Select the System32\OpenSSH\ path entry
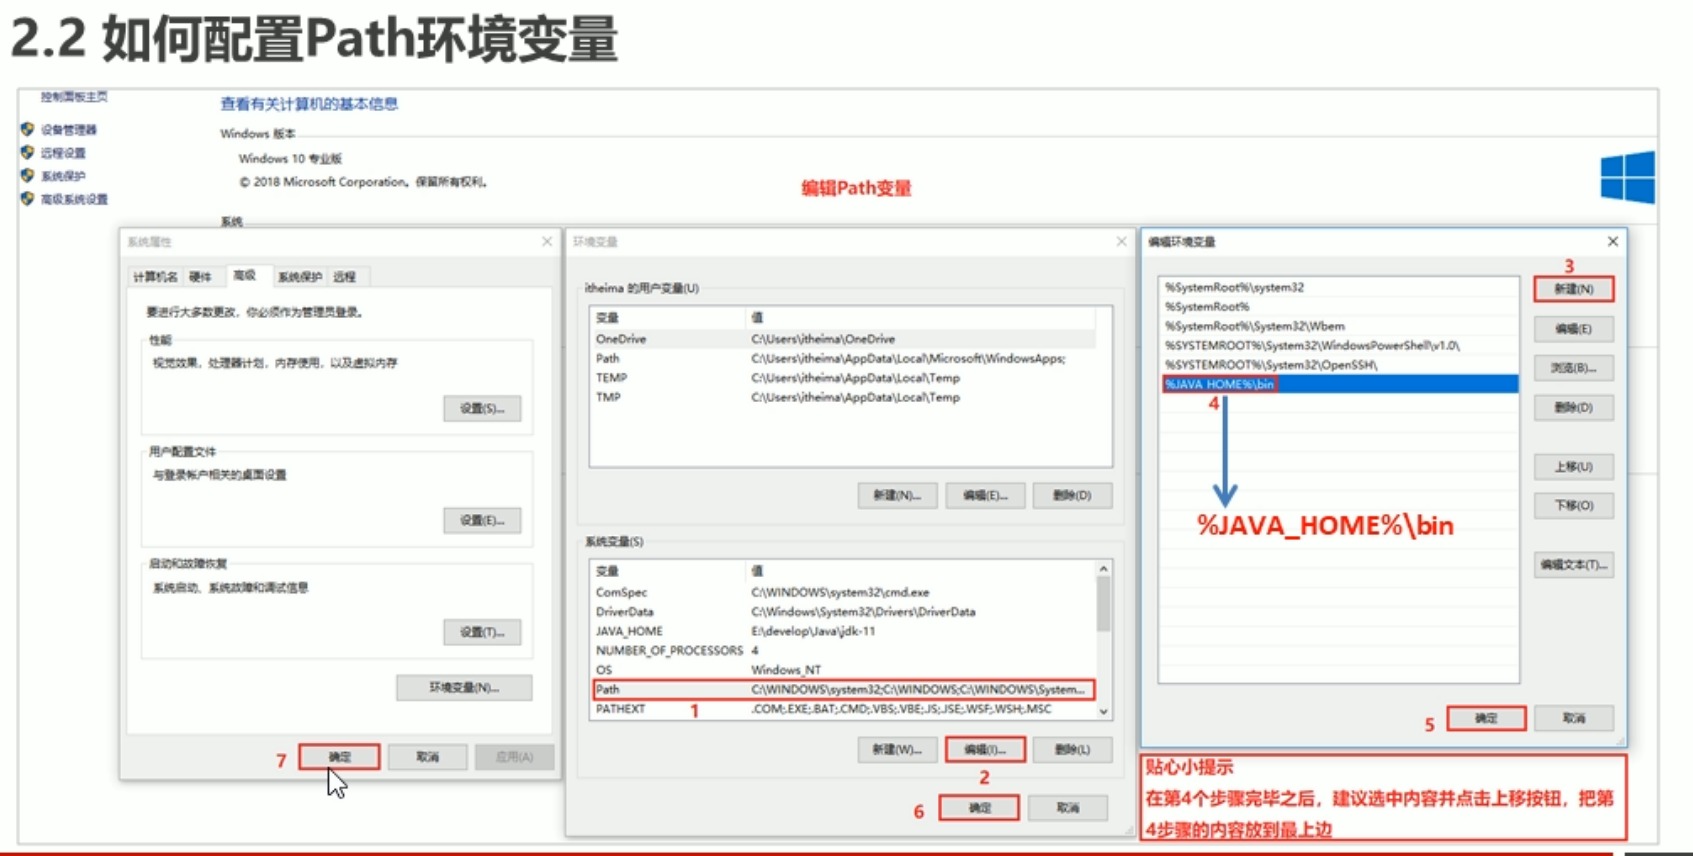This screenshot has width=1693, height=856. click(1339, 365)
